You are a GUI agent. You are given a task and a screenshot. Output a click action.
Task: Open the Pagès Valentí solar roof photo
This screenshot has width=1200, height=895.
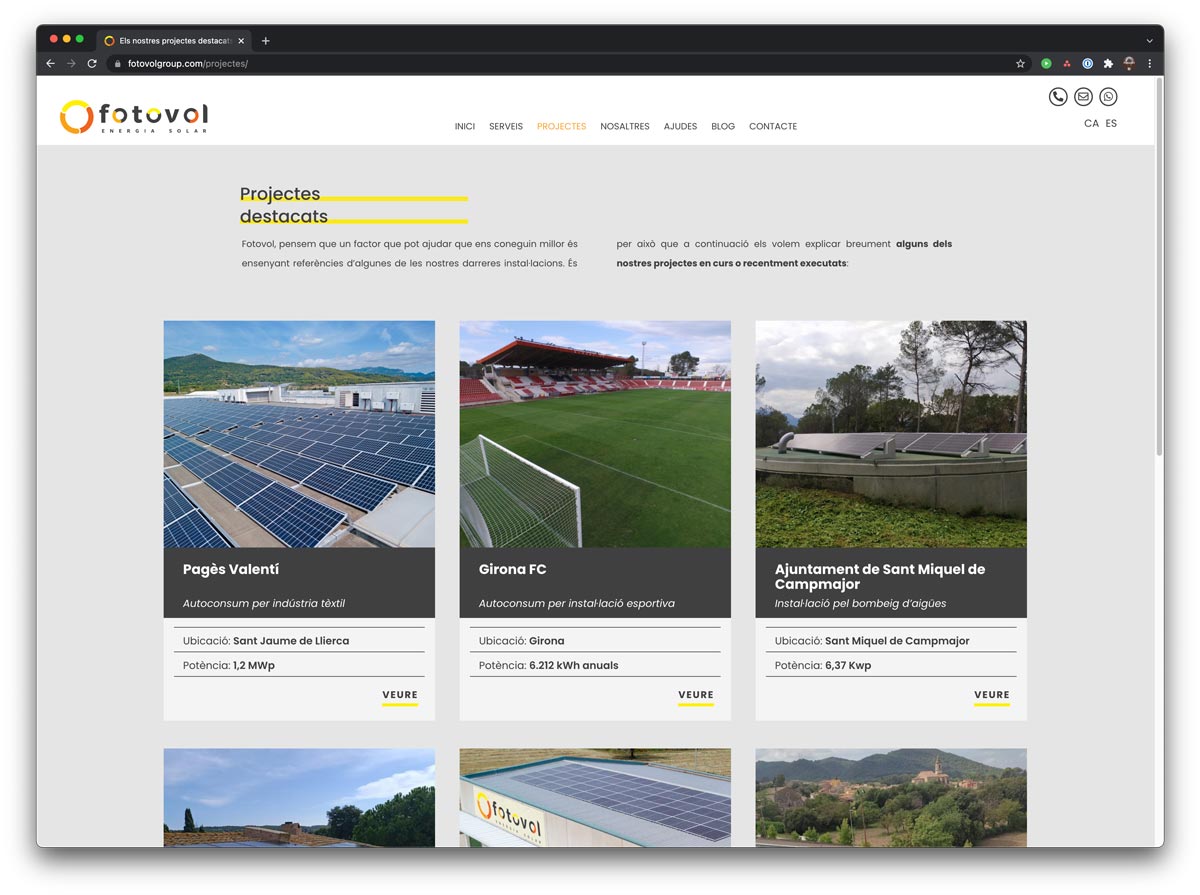[299, 434]
